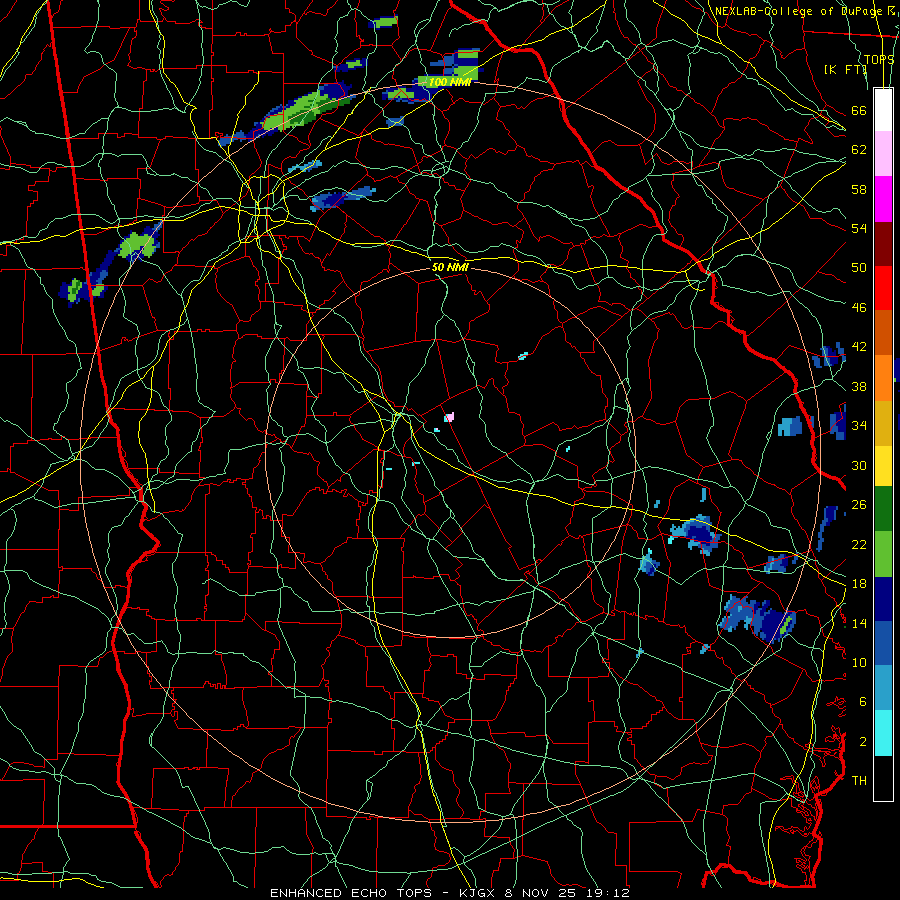
Task: Pick the dark orange legend swatch
Action: [x=883, y=332]
